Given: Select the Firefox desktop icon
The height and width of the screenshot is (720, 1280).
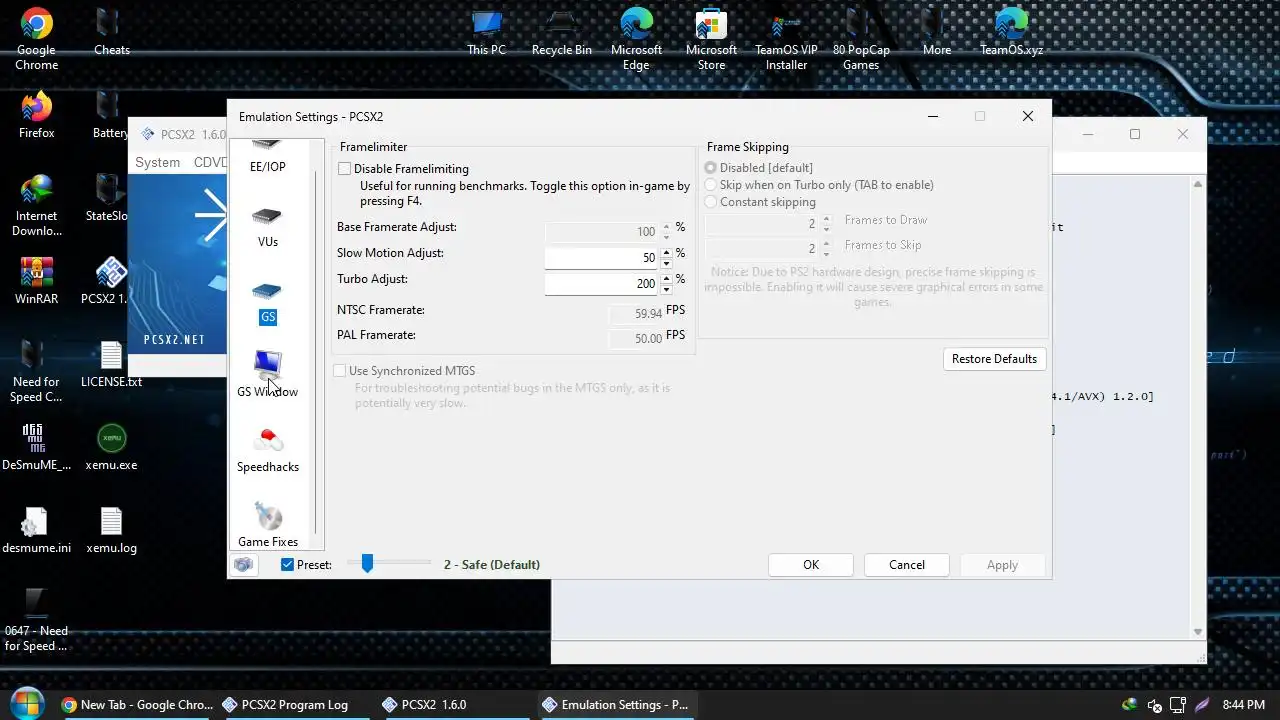Looking at the screenshot, I should (x=36, y=115).
